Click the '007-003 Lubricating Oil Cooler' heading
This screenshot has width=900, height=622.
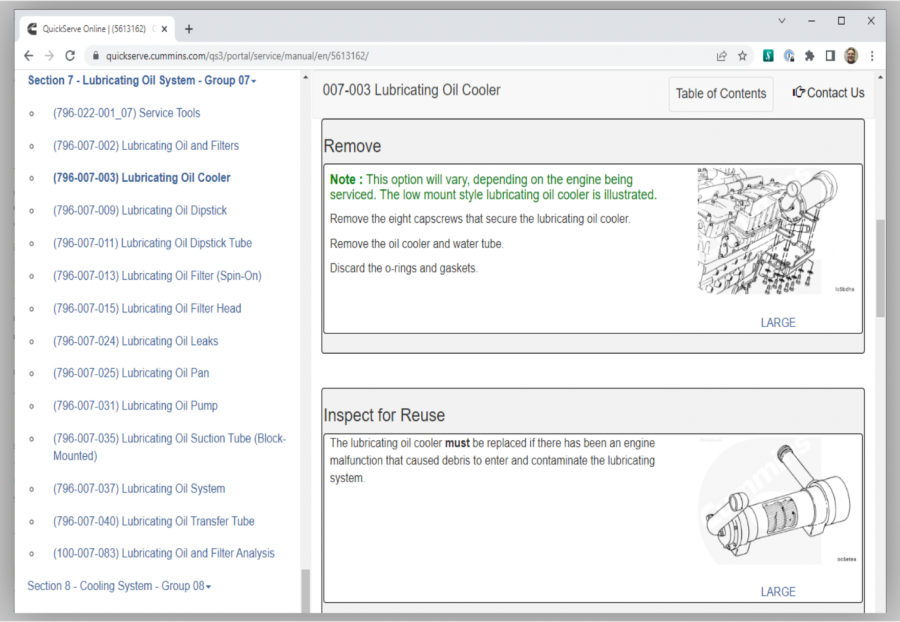[x=412, y=90]
